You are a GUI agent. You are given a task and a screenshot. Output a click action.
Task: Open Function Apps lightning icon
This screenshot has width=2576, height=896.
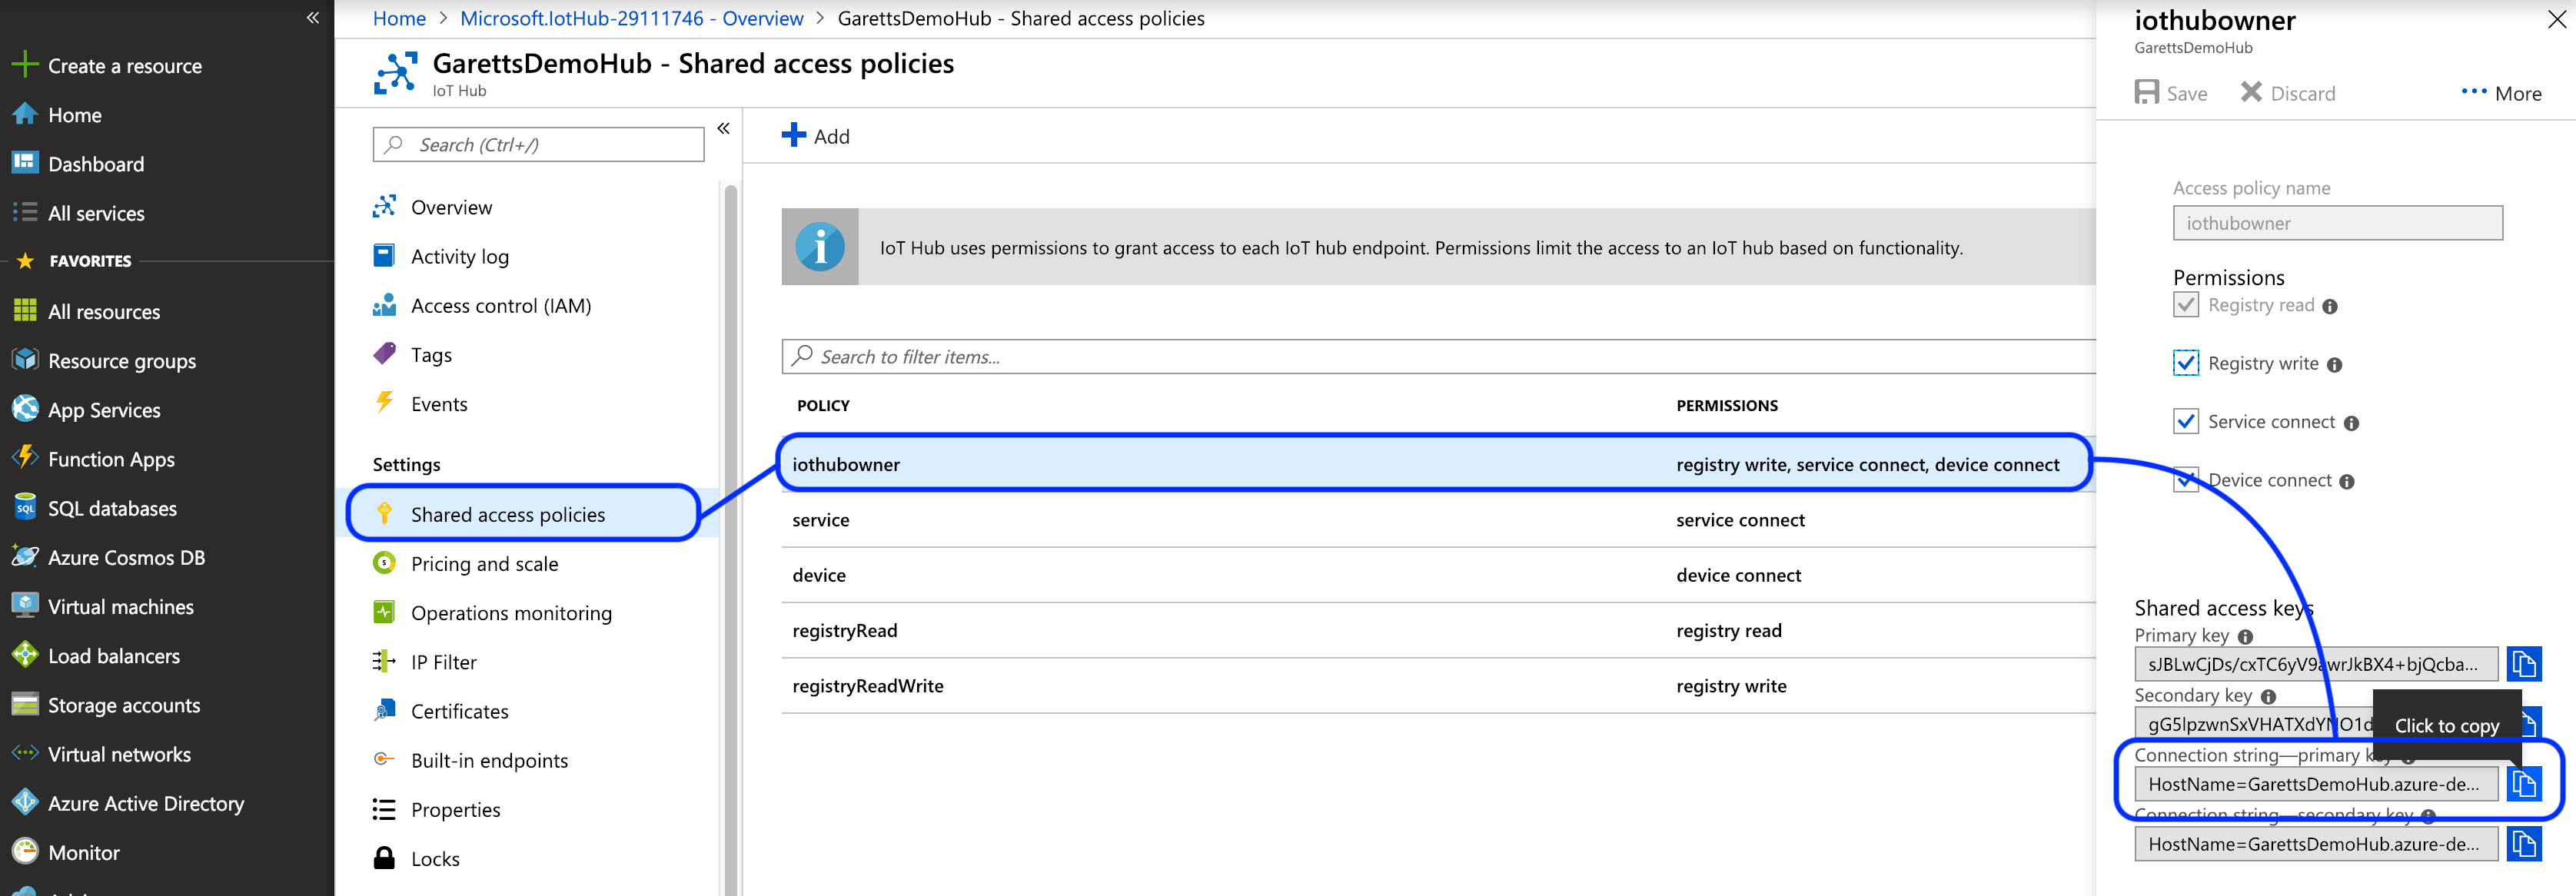click(x=25, y=458)
